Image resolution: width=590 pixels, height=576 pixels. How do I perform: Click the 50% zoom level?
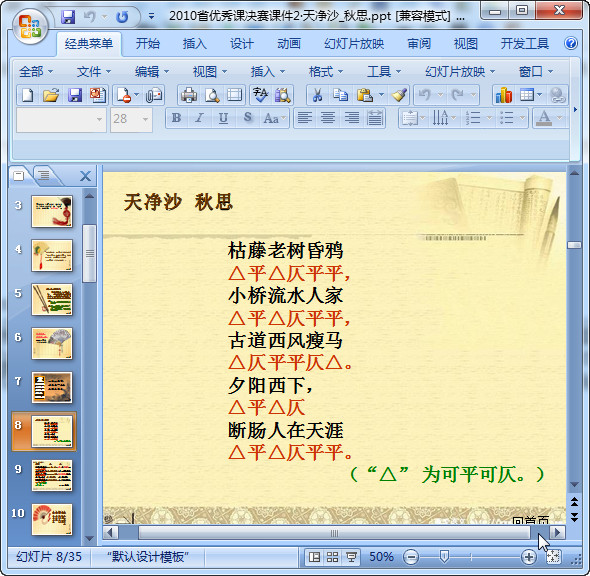pyautogui.click(x=382, y=557)
